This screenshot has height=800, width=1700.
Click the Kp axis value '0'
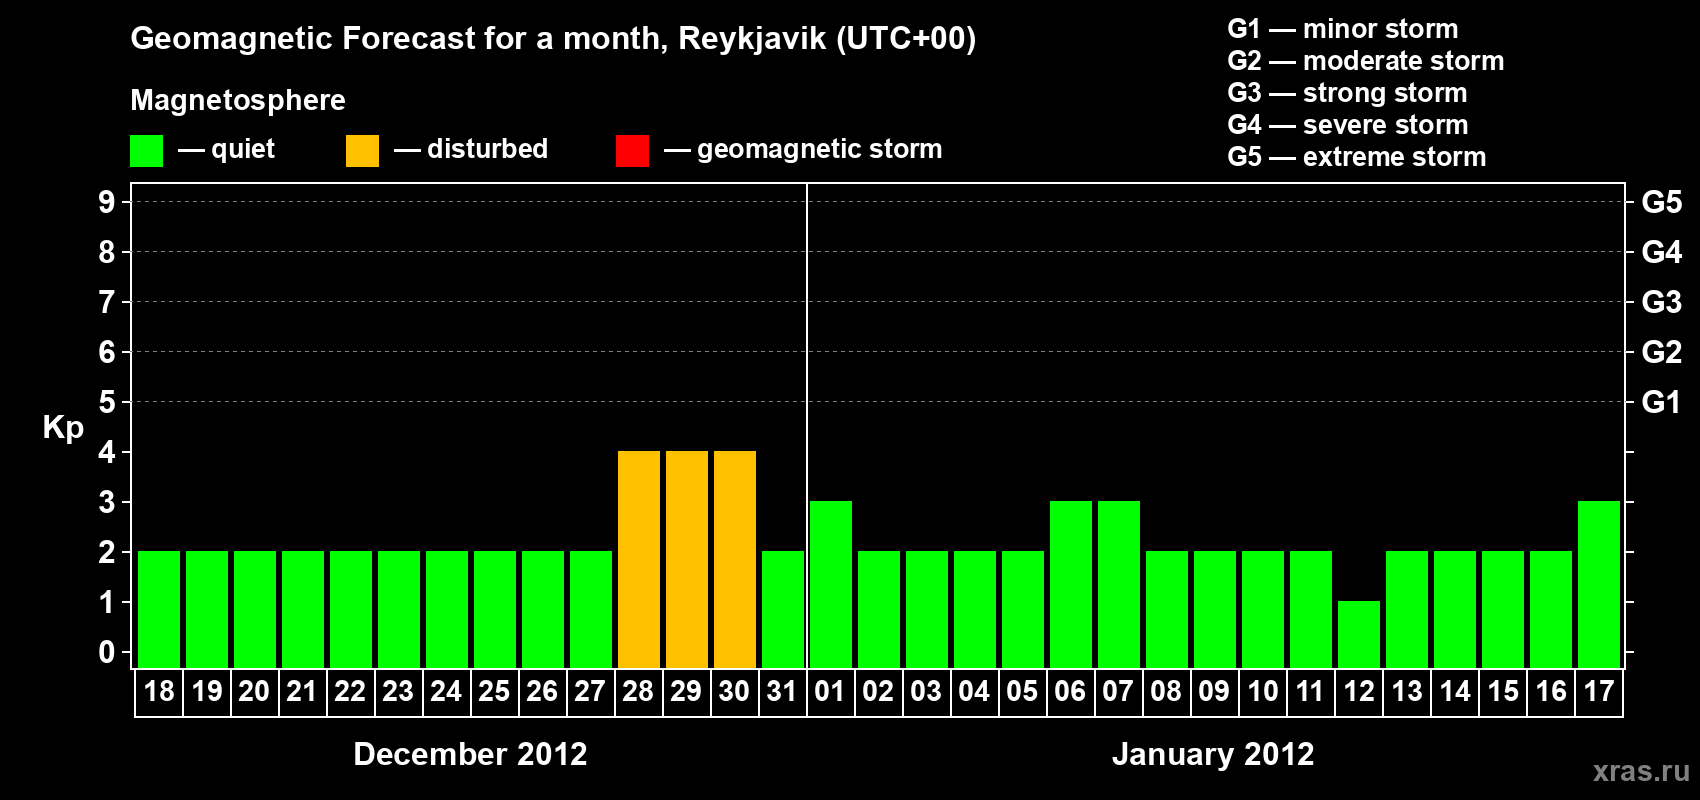107,652
